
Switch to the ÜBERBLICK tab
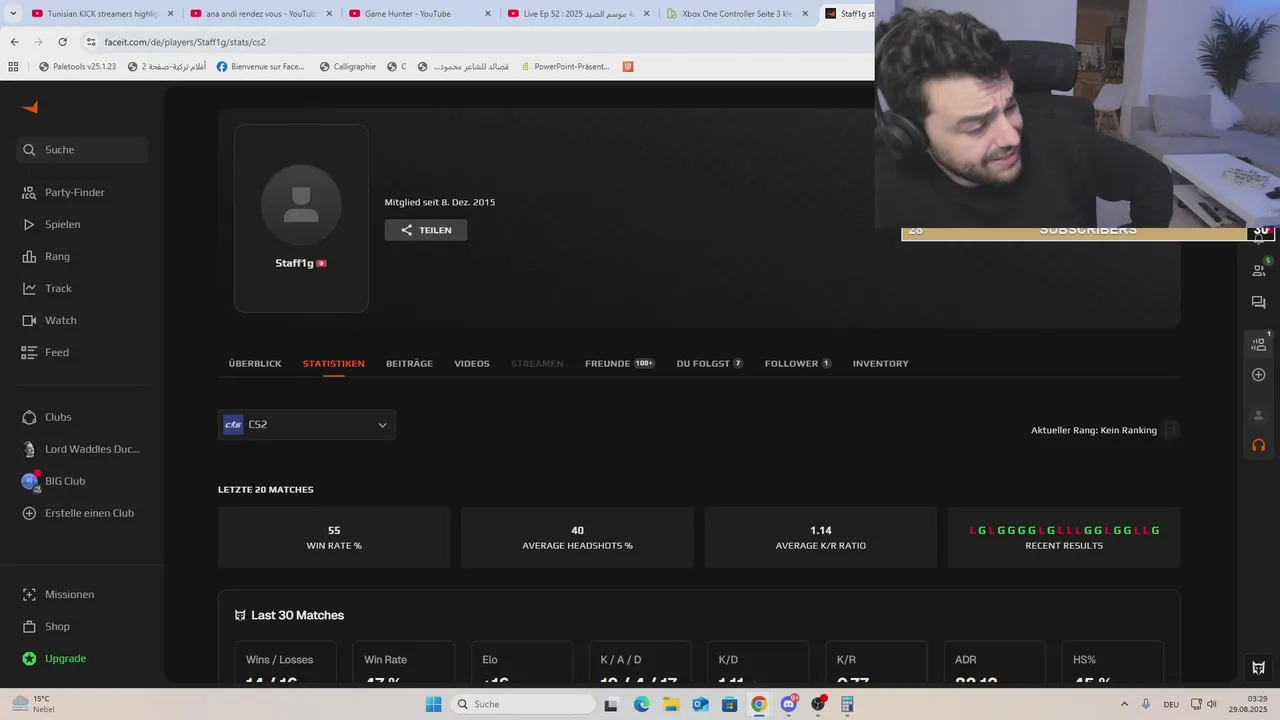tap(255, 364)
